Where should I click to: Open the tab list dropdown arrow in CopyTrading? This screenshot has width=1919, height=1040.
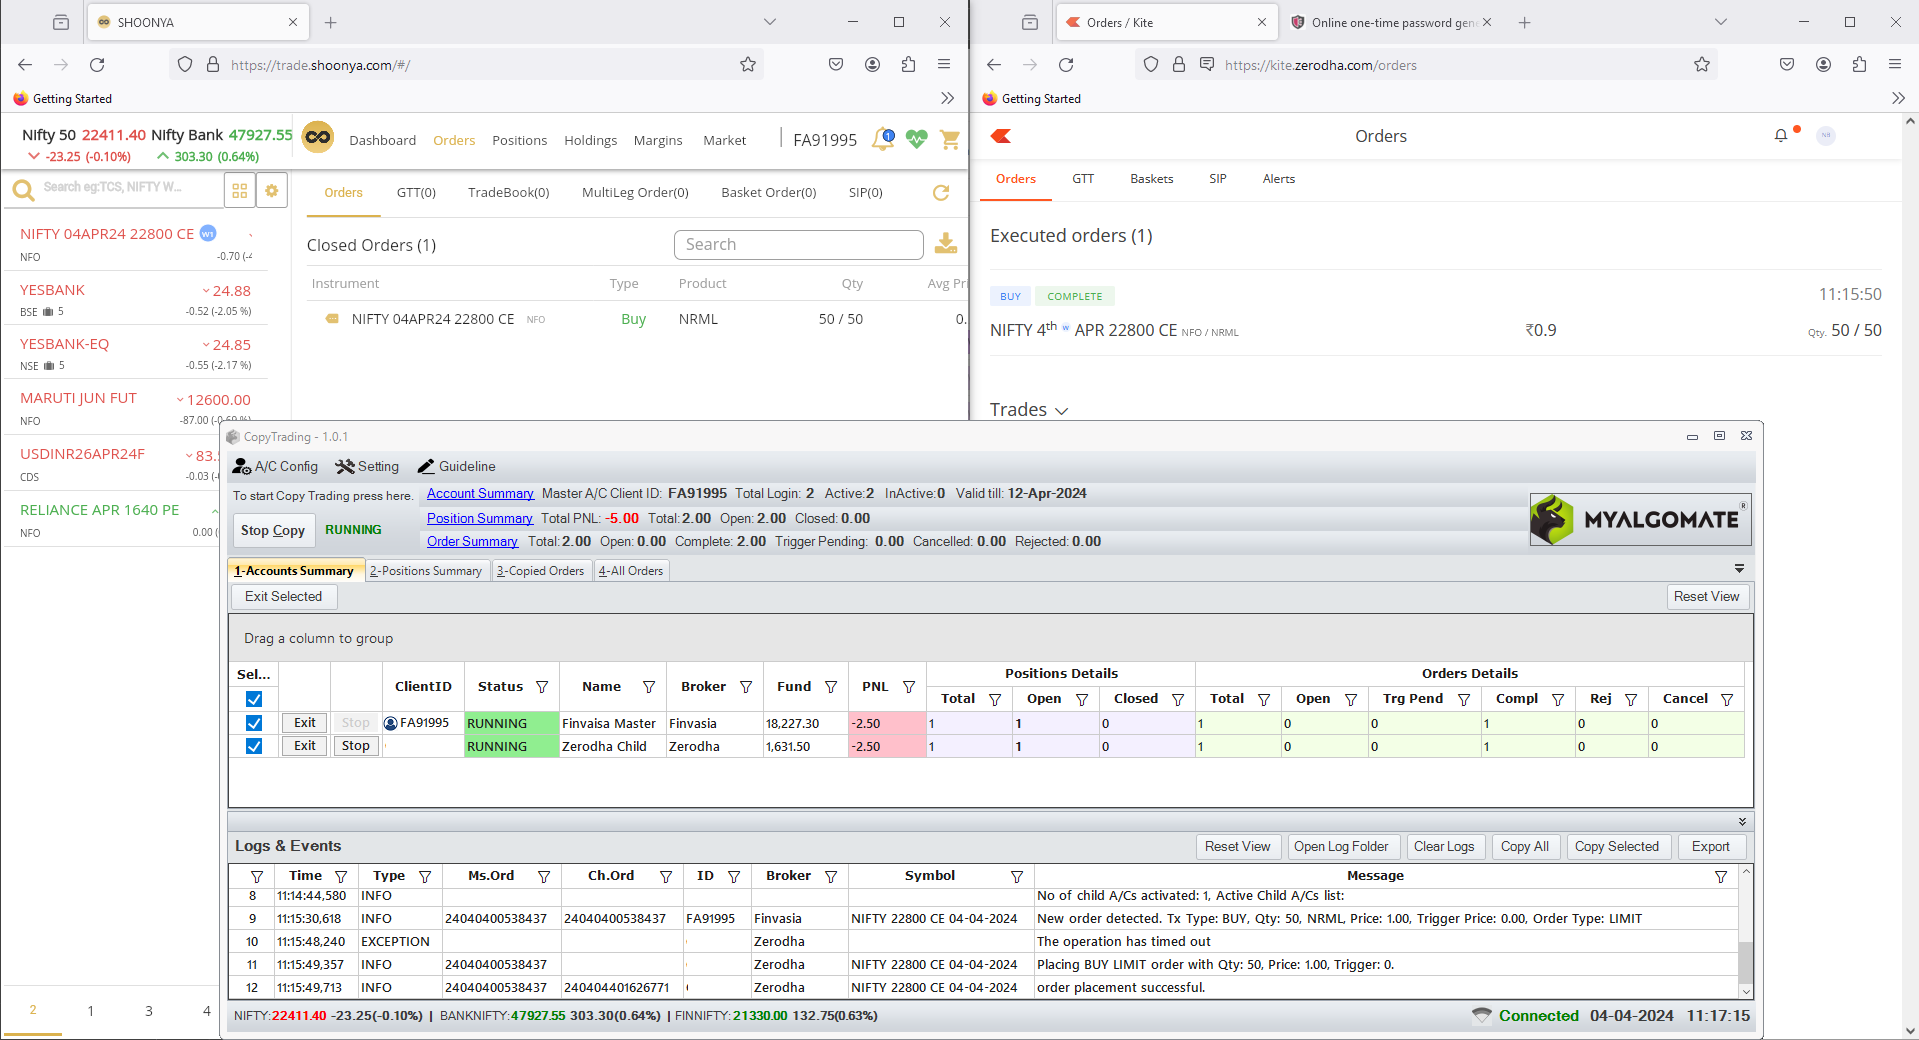coord(1739,568)
